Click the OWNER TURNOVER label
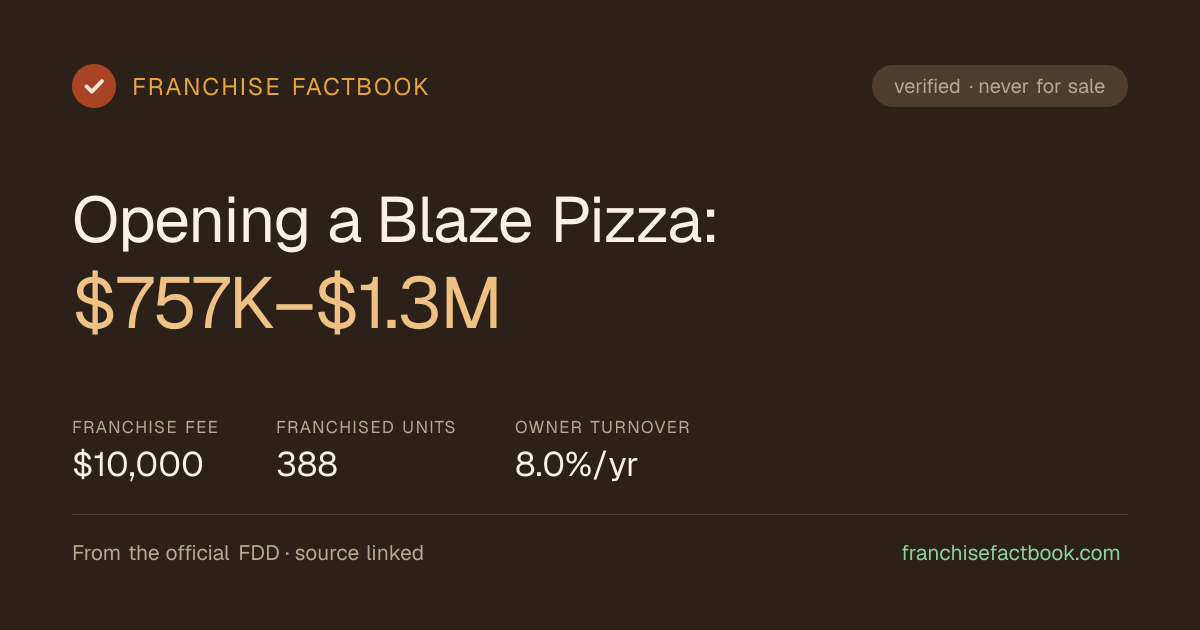Viewport: 1200px width, 630px height. pyautogui.click(x=603, y=427)
